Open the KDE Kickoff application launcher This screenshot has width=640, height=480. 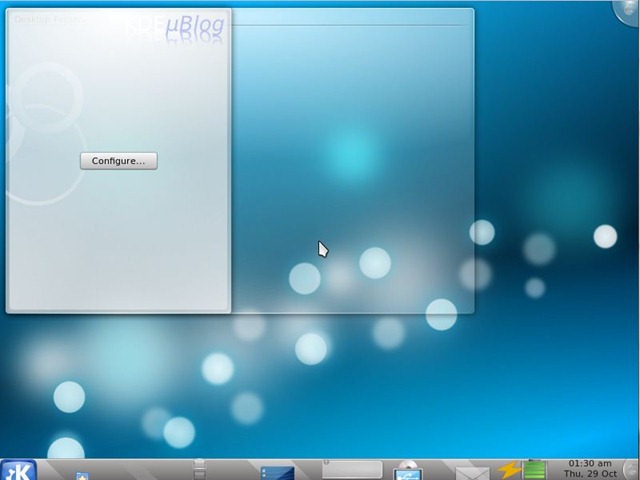pyautogui.click(x=18, y=470)
